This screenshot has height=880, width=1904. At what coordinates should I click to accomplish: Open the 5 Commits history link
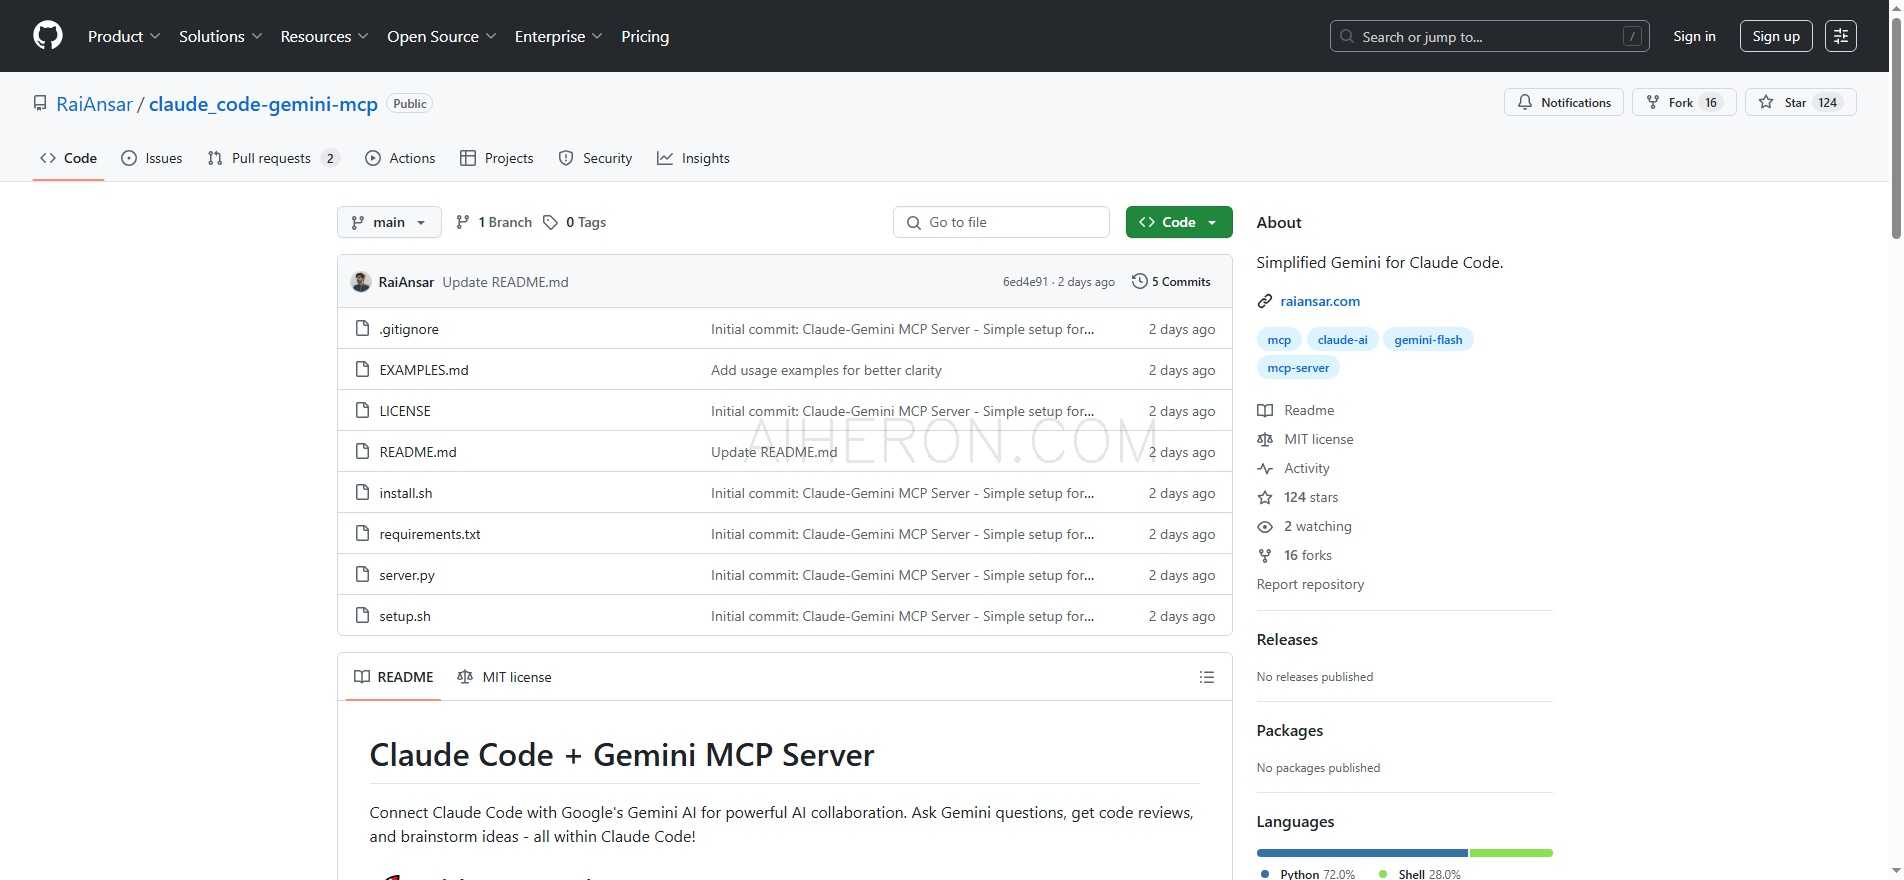point(1171,281)
